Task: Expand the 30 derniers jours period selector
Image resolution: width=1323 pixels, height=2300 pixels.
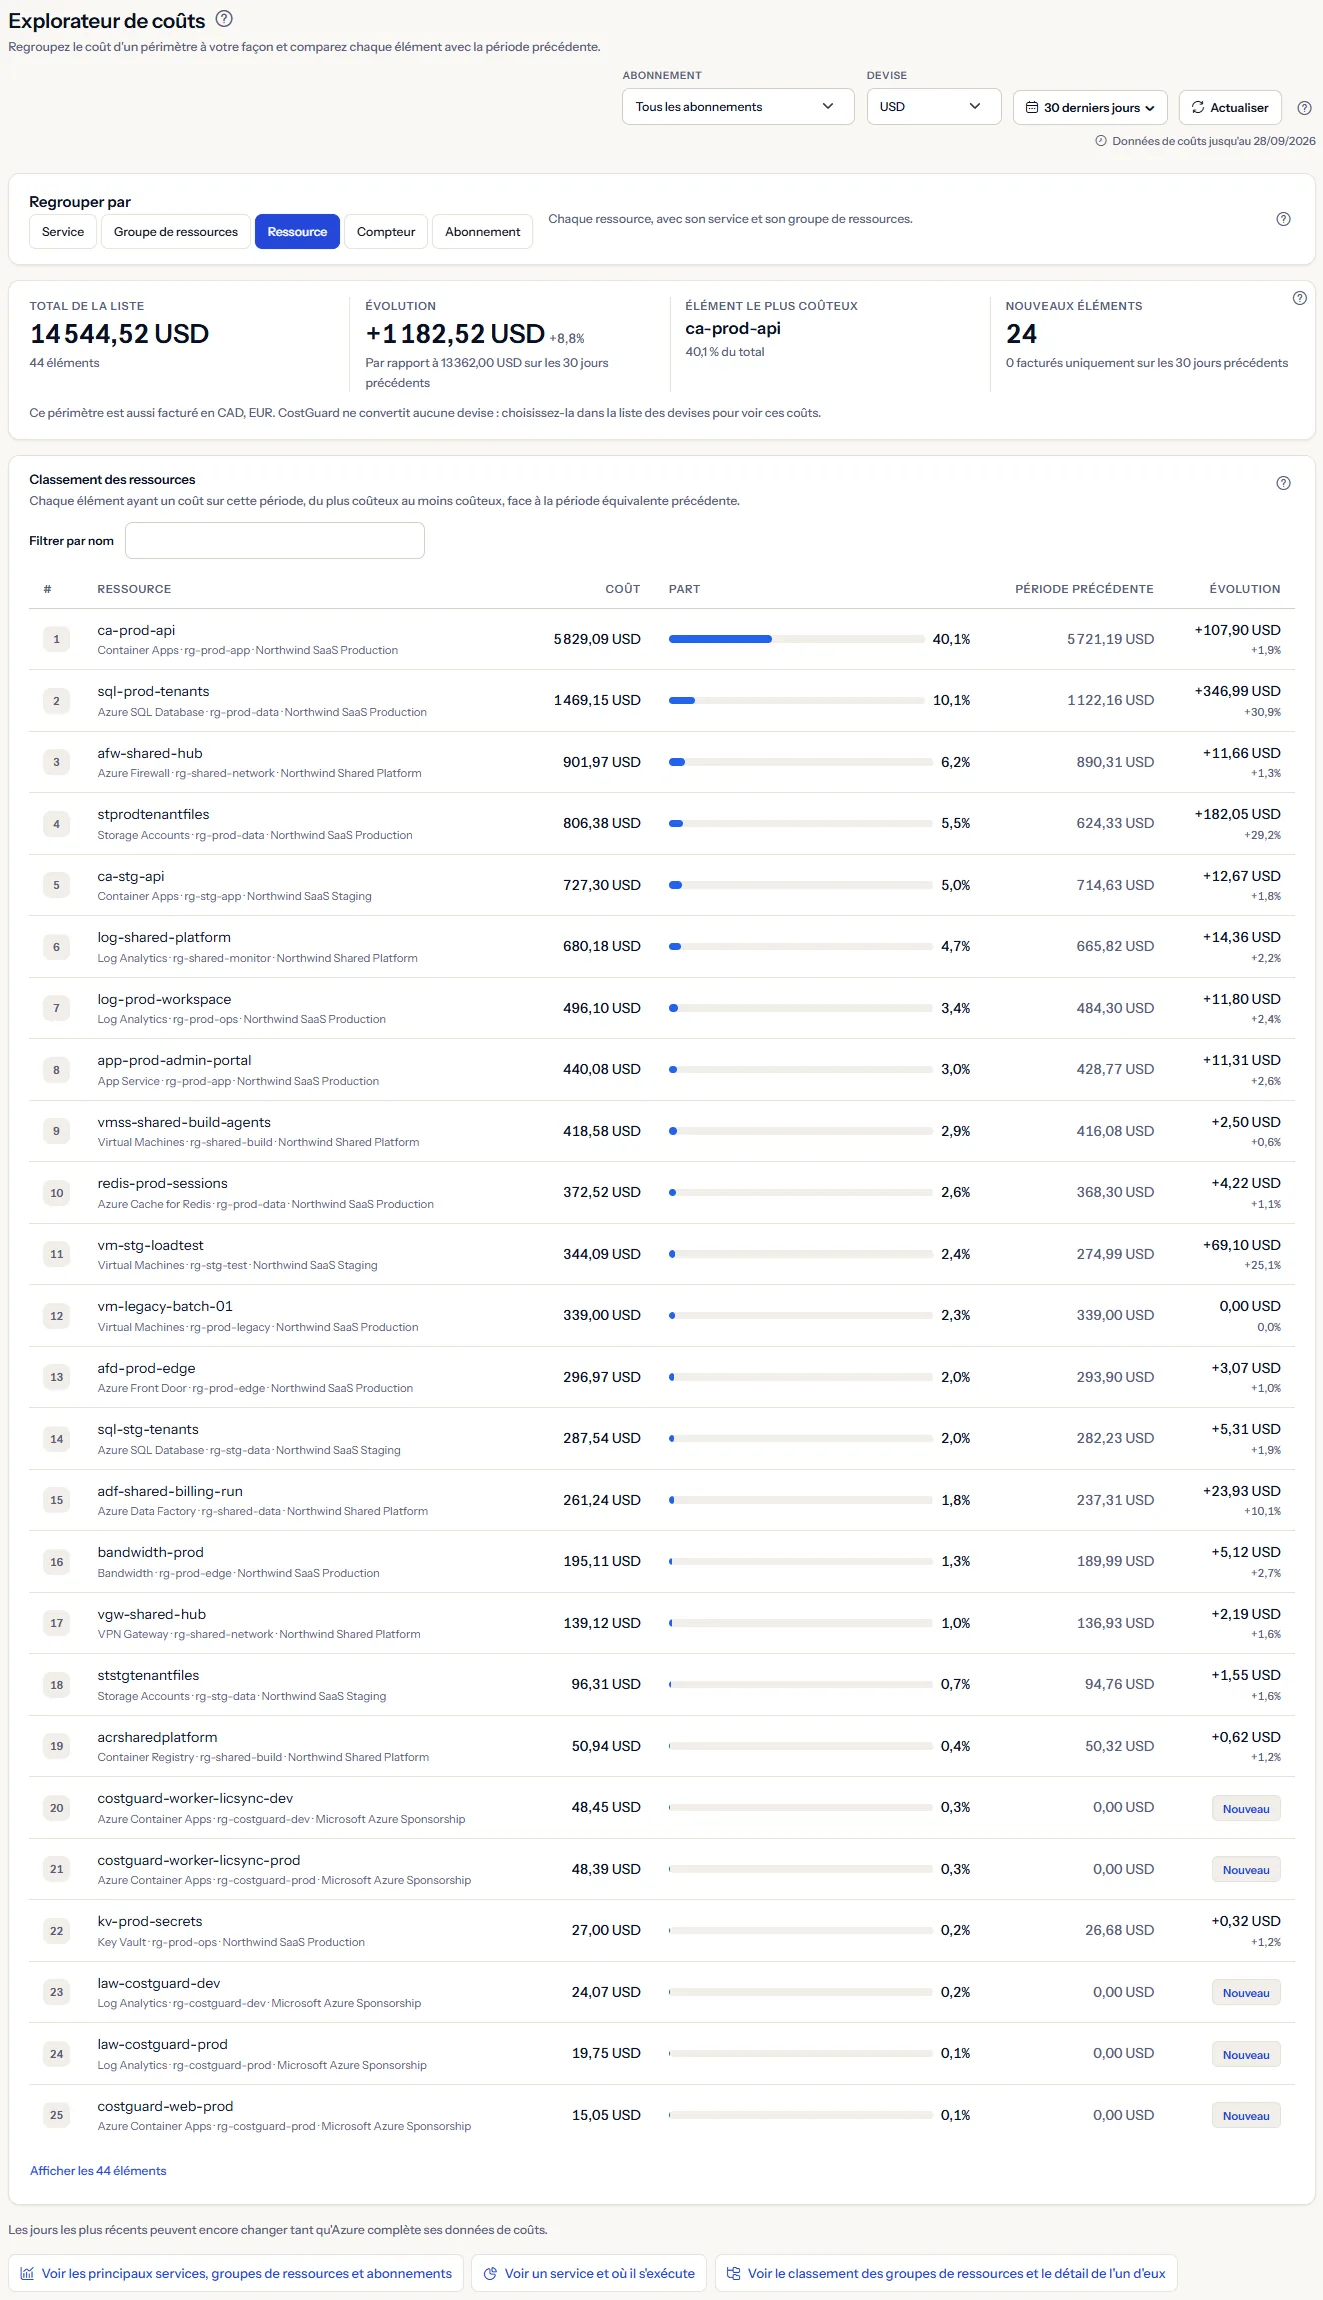Action: coord(1091,108)
